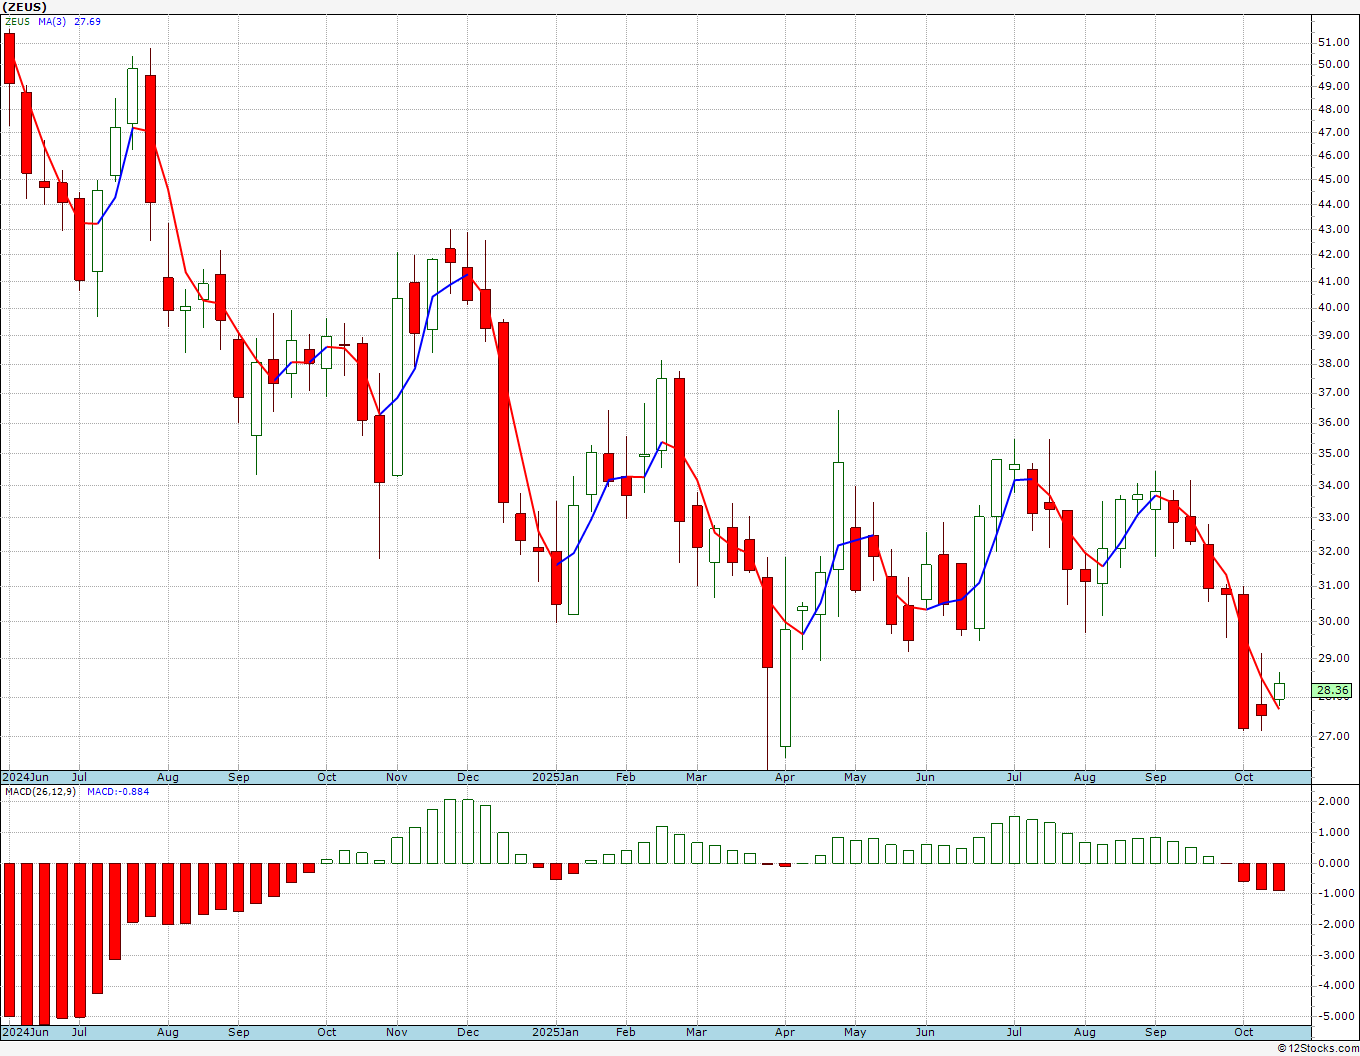Click 2024Jun on the price chart date axis
The width and height of the screenshot is (1360, 1056).
point(26,777)
